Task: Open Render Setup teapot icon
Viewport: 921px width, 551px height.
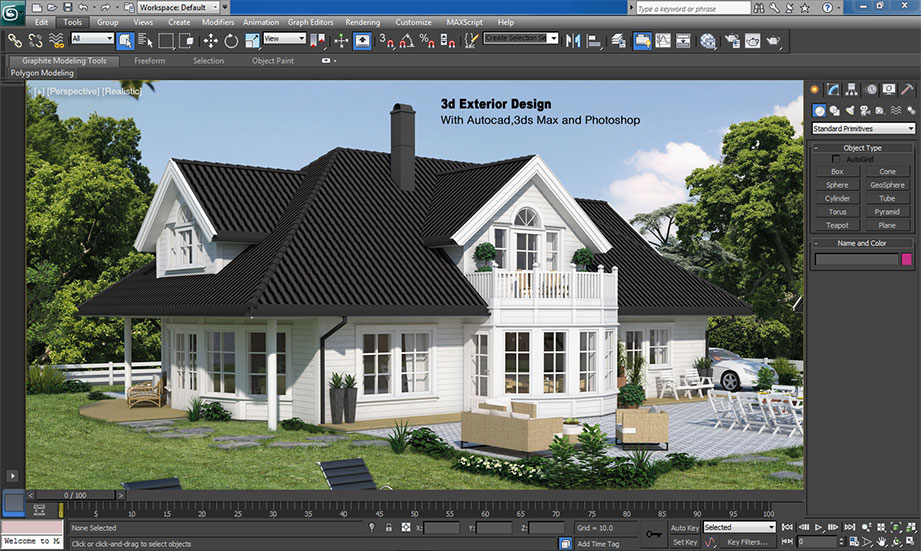Action: pyautogui.click(x=732, y=41)
